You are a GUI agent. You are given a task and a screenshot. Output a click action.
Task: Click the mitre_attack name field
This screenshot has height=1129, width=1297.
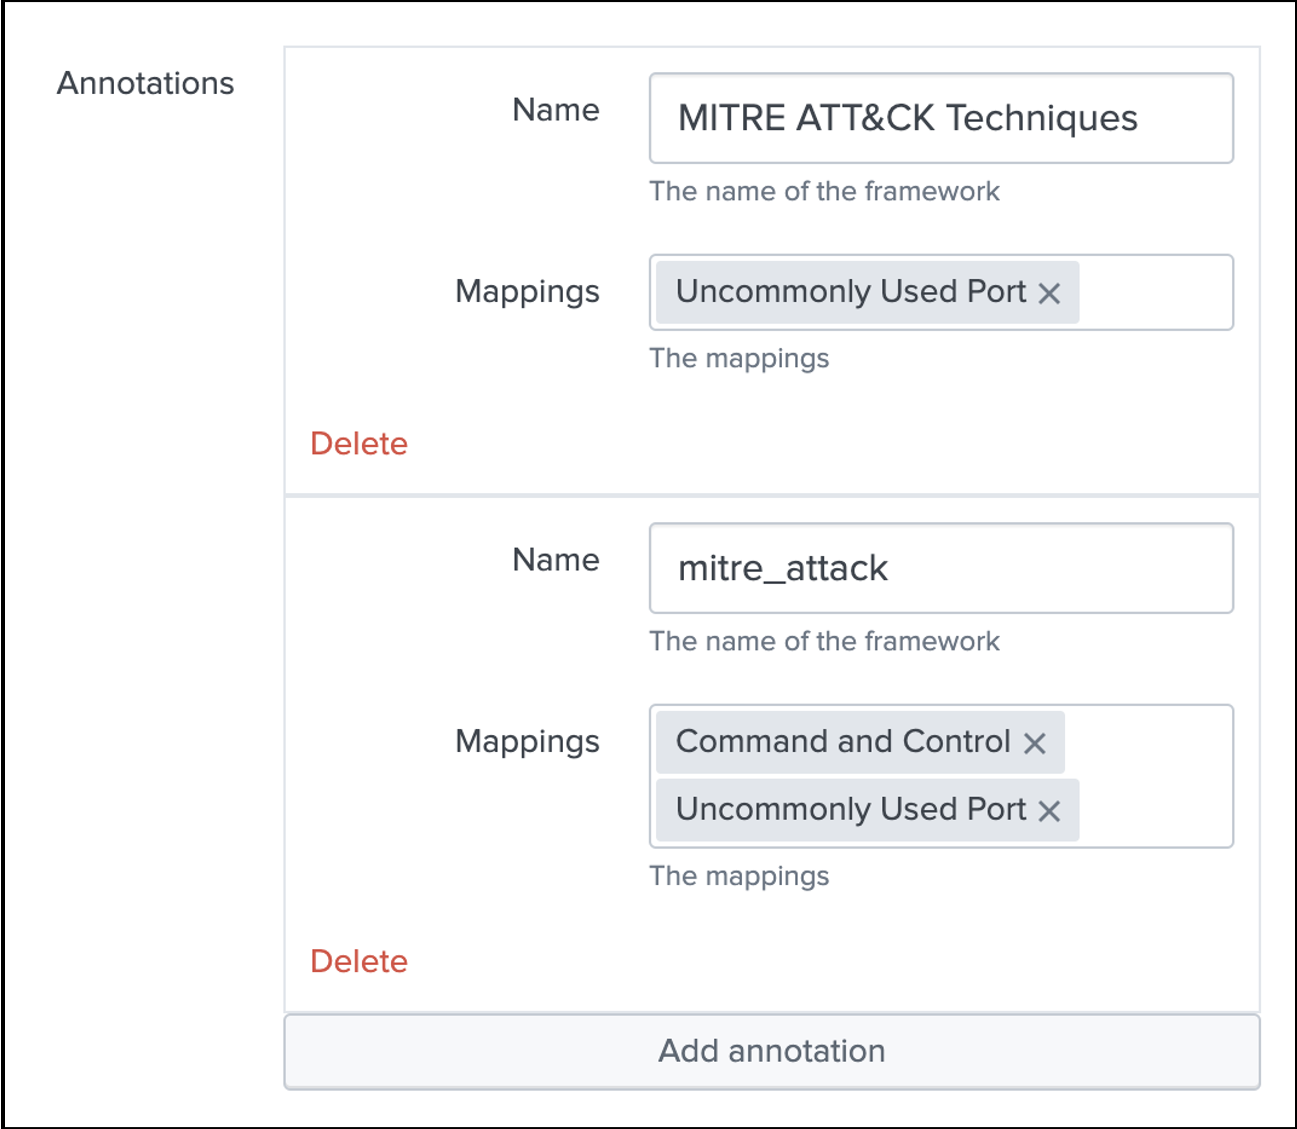941,568
